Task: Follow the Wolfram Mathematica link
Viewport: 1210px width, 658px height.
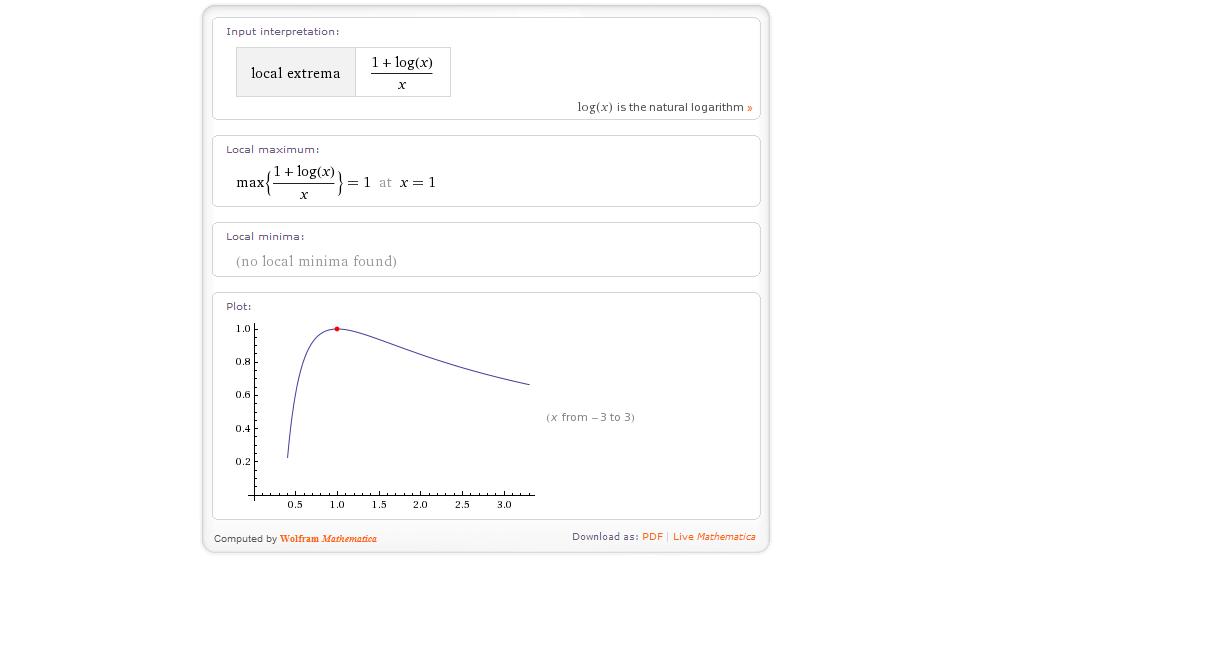Action: 328,539
